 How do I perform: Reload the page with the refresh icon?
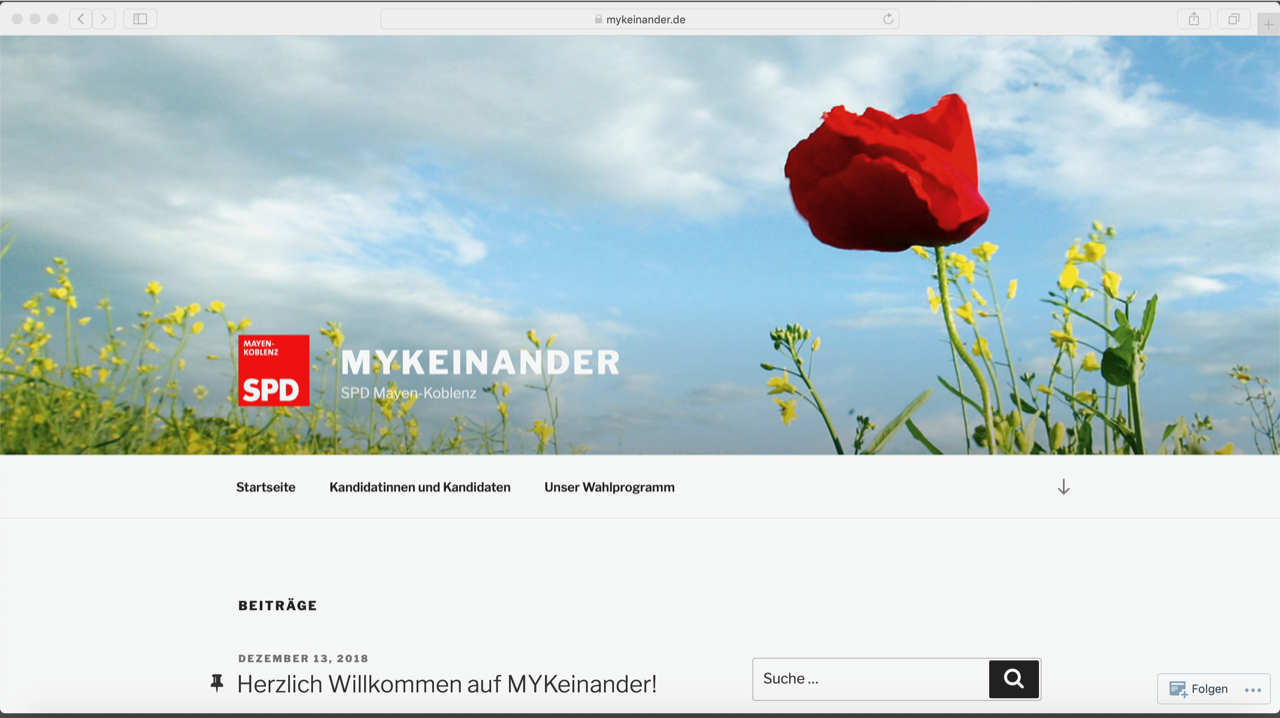(x=887, y=19)
